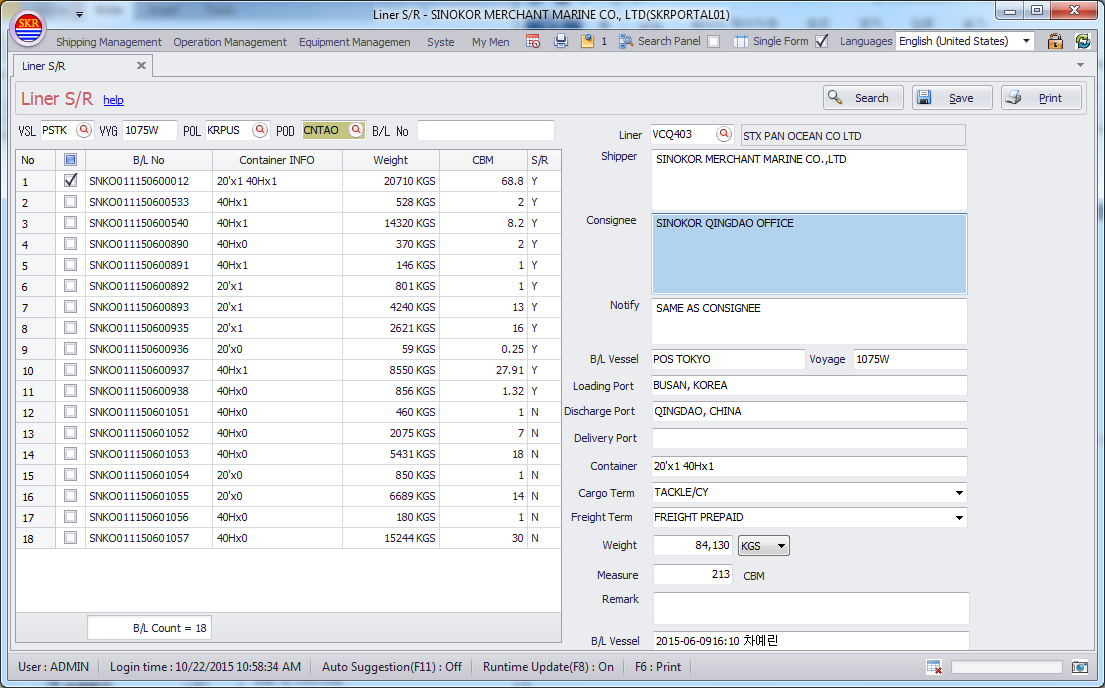Click the camera screenshot icon in status bar
1105x688 pixels.
[x=1080, y=667]
